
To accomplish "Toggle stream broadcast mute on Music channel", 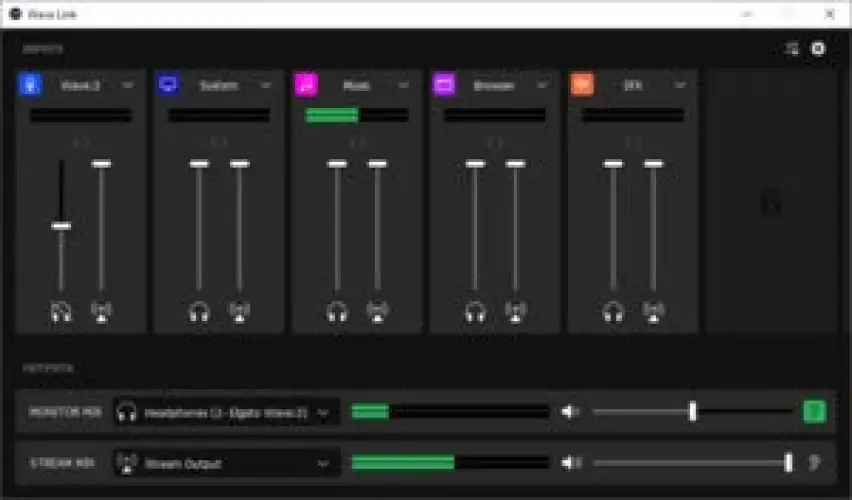I will [377, 312].
